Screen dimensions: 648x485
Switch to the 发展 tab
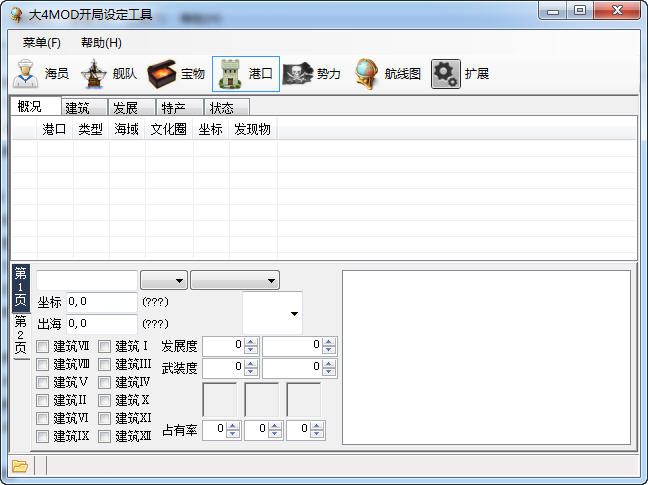[132, 108]
